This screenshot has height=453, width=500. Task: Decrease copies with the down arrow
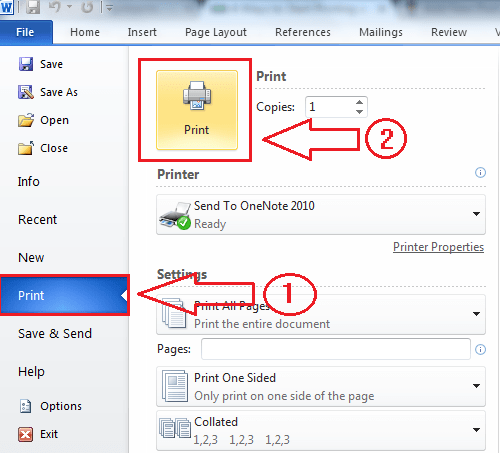tap(359, 112)
